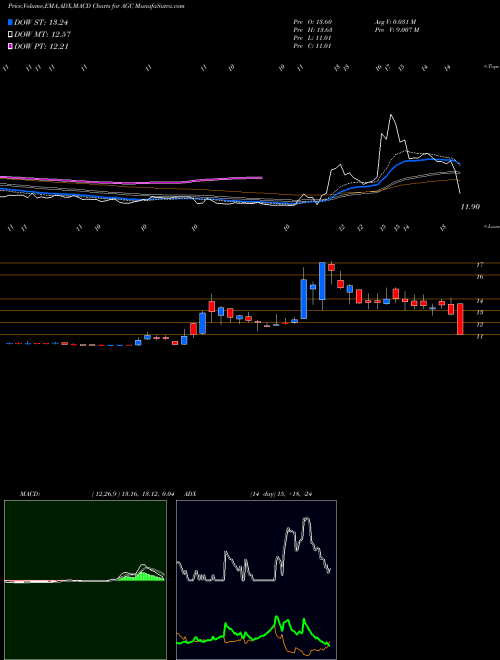Click the price axis label 11

tap(479, 337)
